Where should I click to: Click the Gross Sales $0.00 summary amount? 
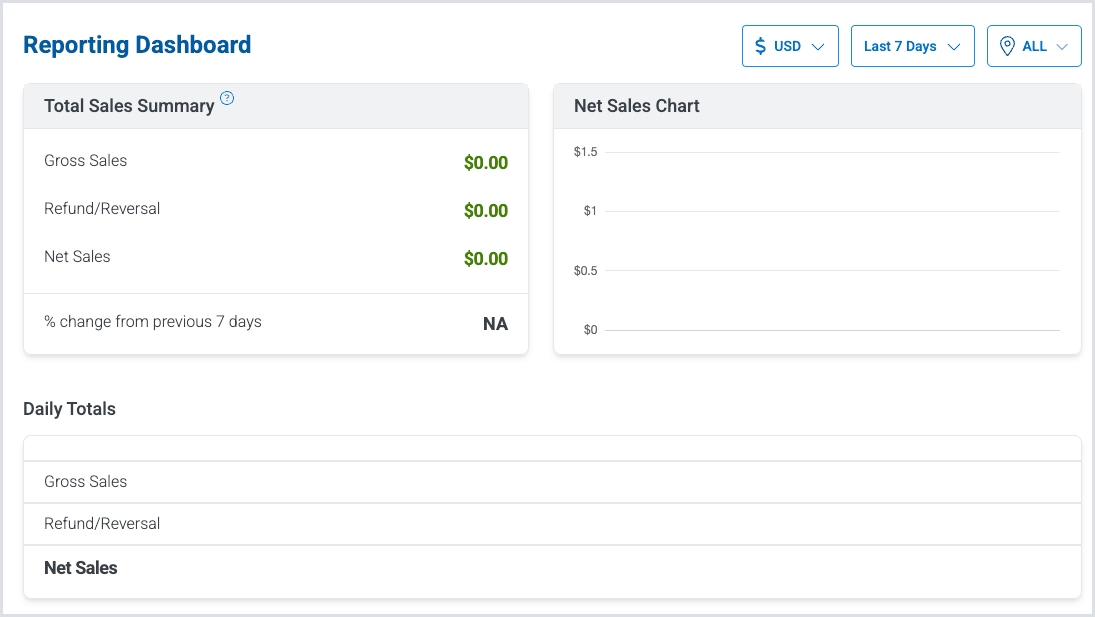click(x=485, y=163)
